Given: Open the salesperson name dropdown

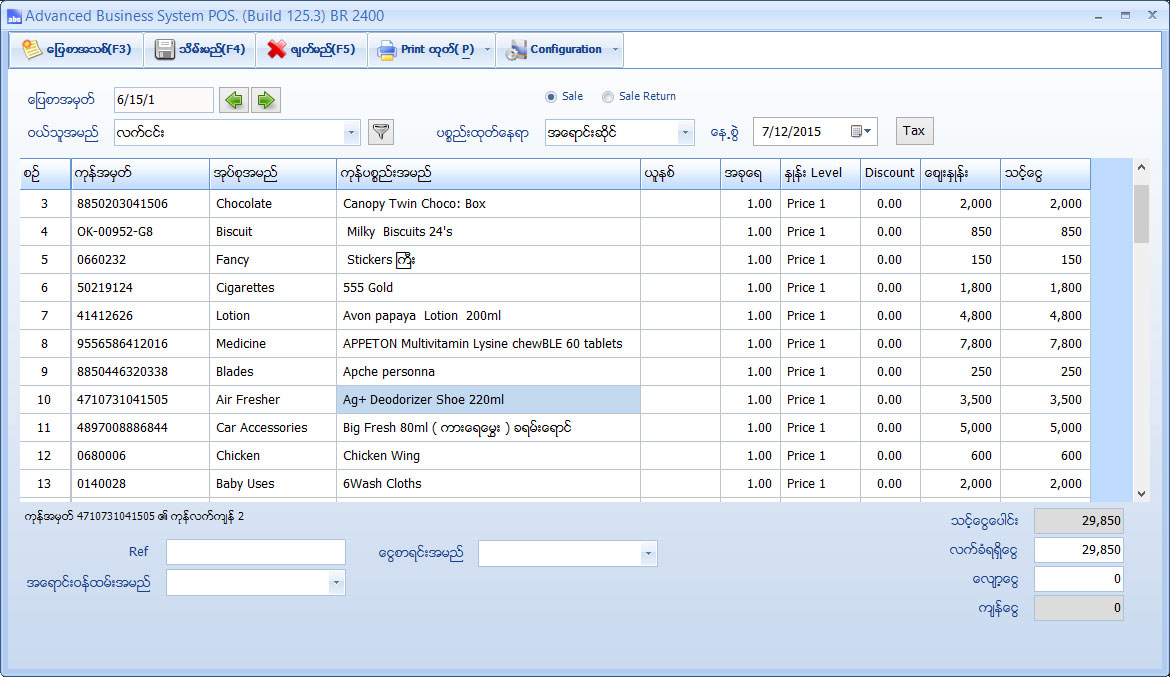Looking at the screenshot, I should pos(336,583).
